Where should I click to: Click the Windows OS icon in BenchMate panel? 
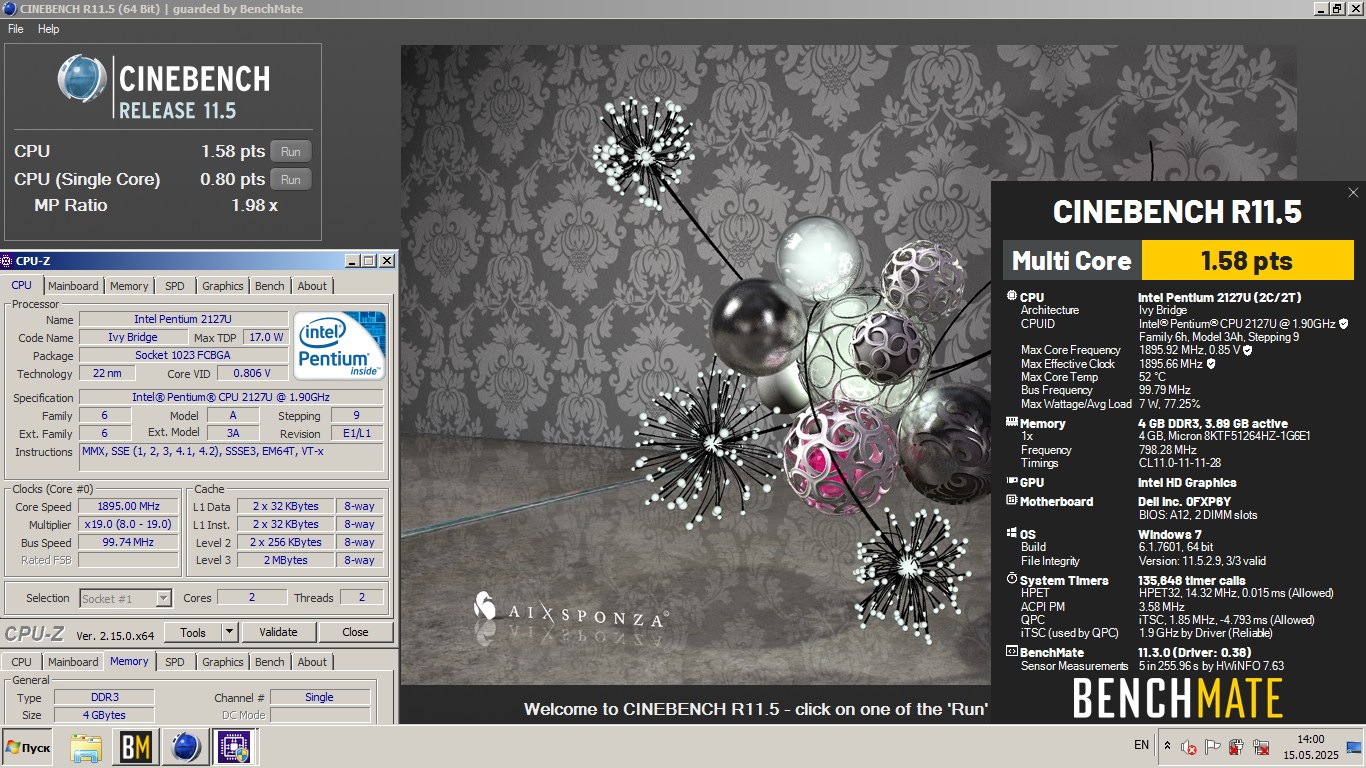click(1011, 534)
